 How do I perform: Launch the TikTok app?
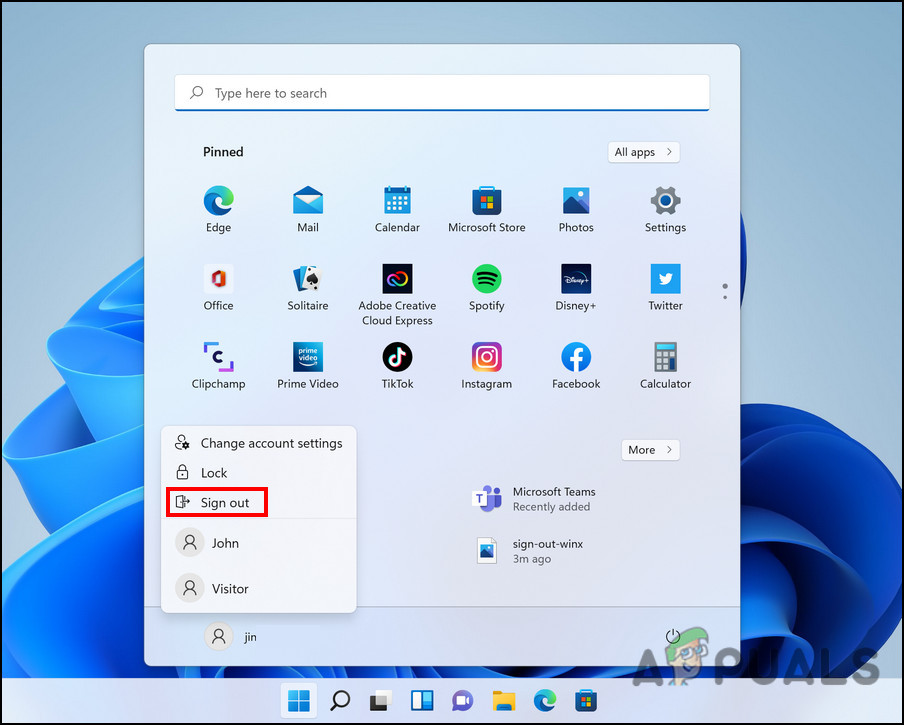397,366
